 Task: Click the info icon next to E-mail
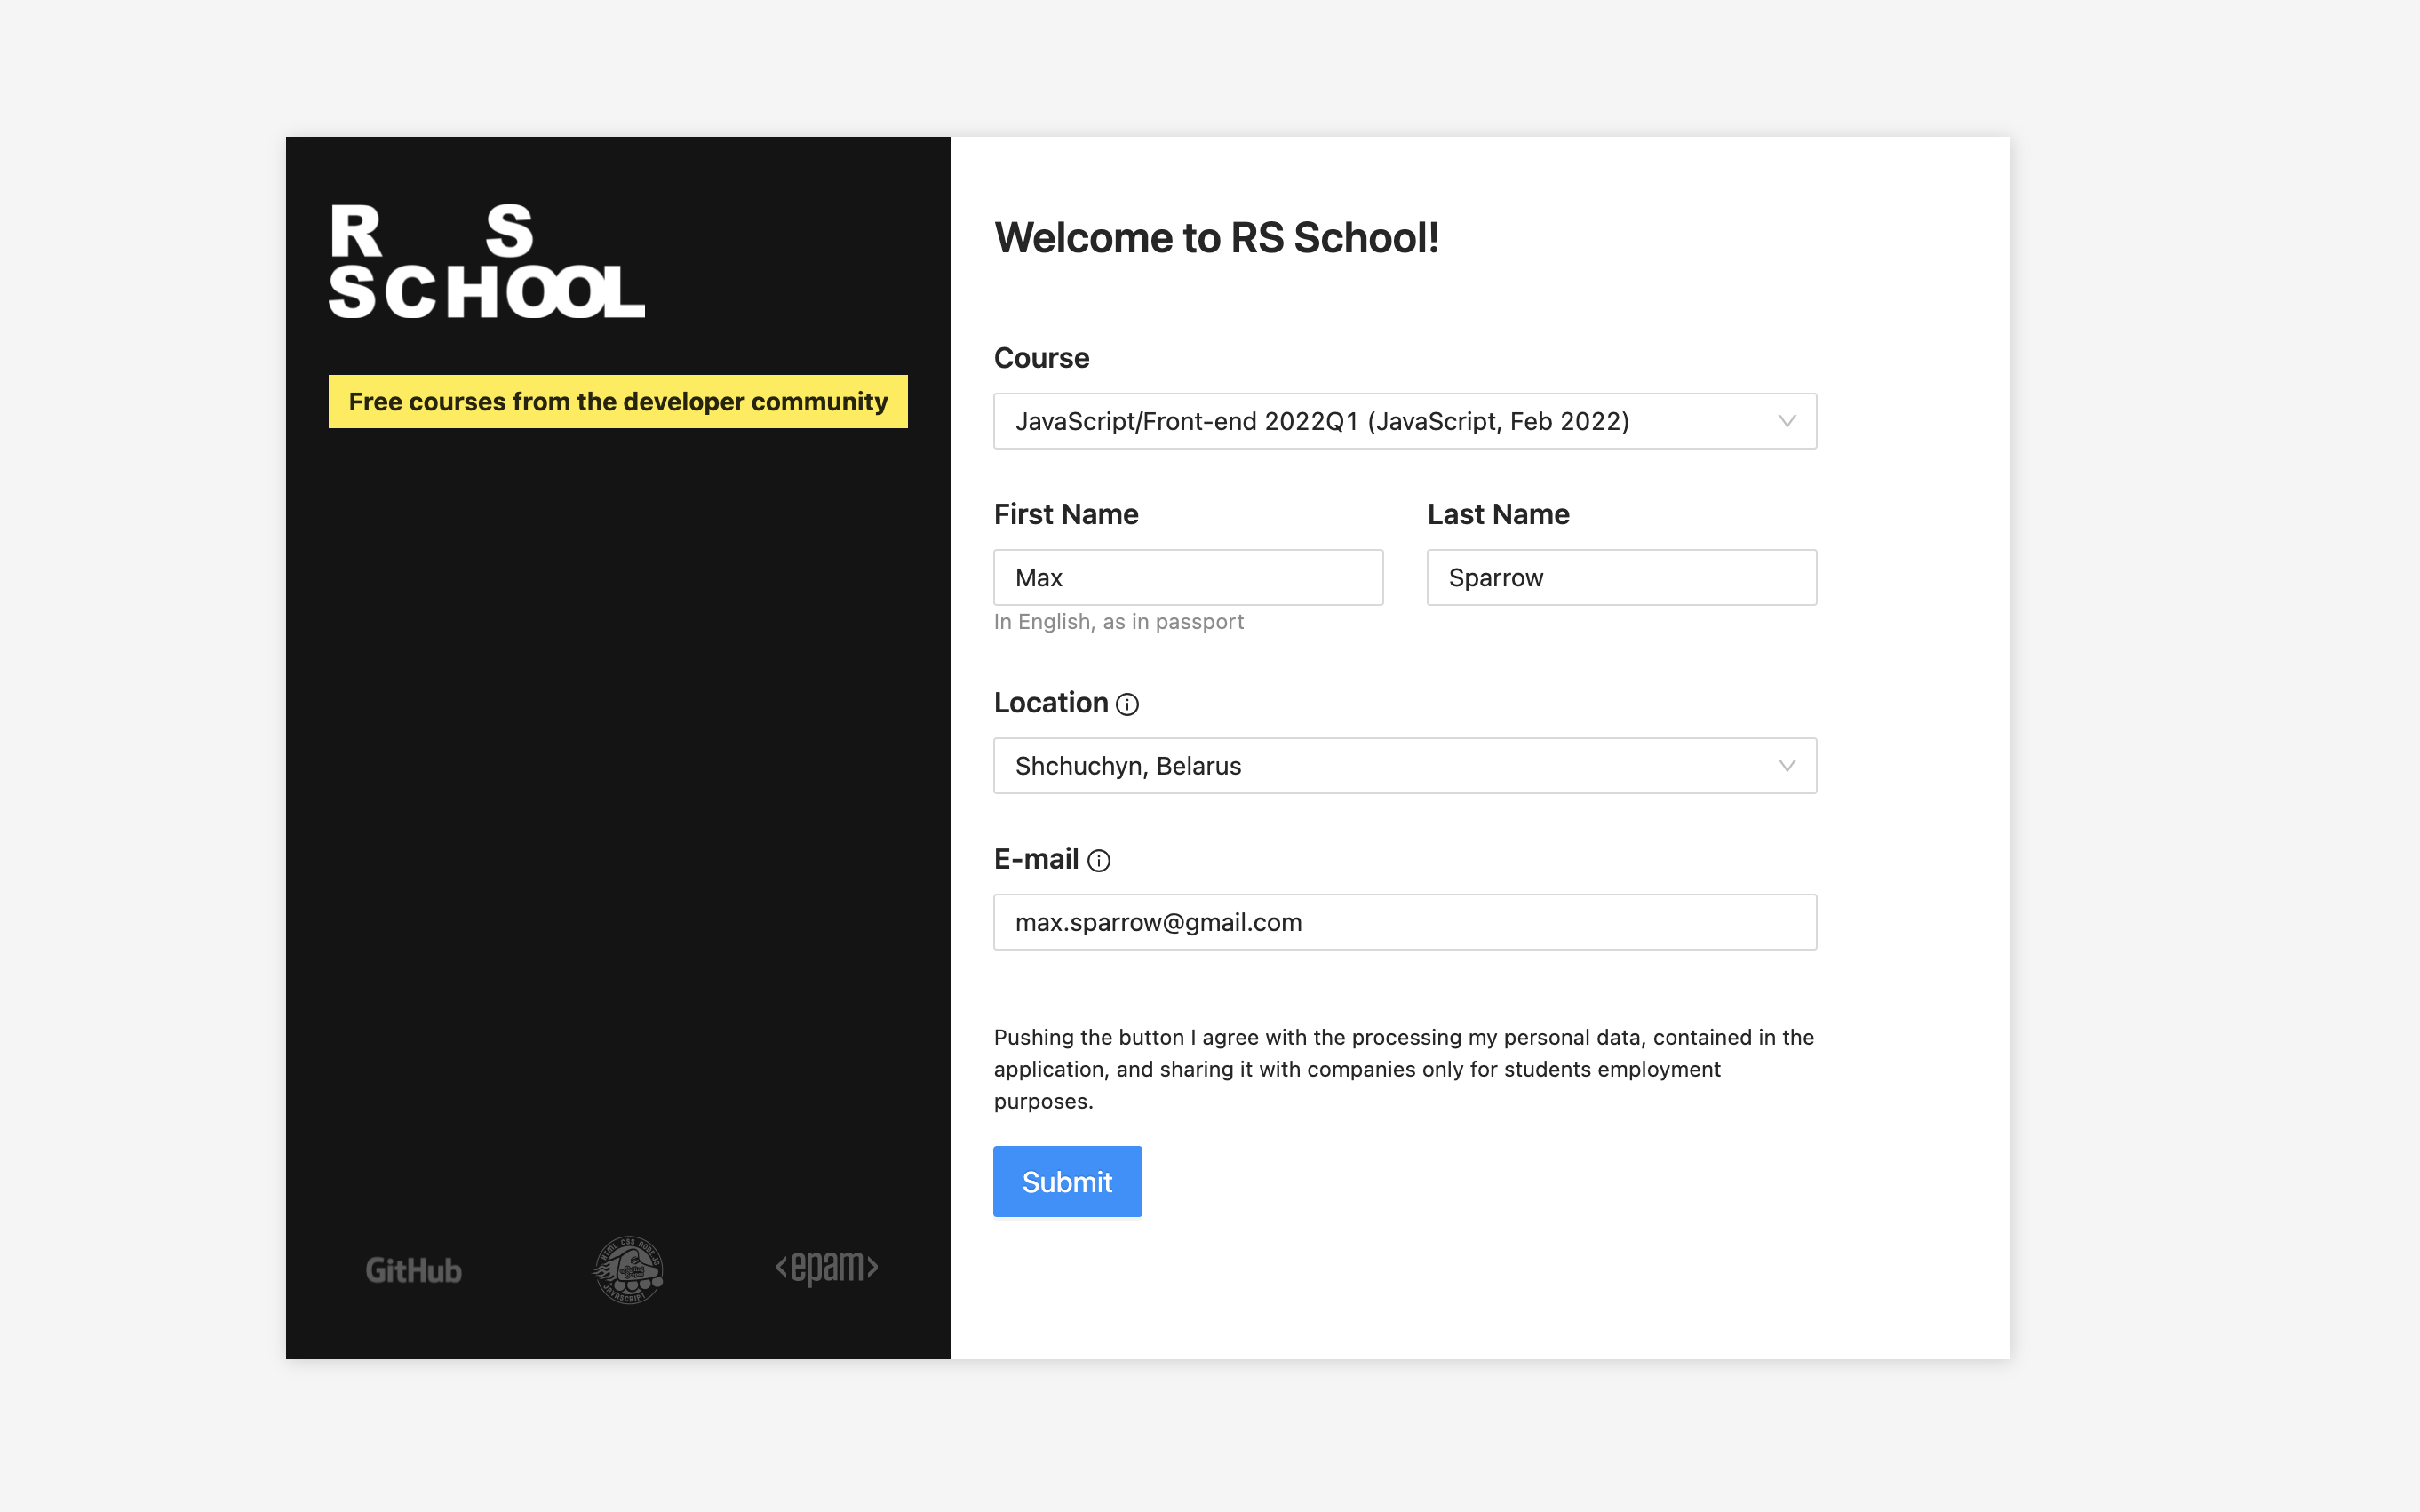(x=1098, y=861)
